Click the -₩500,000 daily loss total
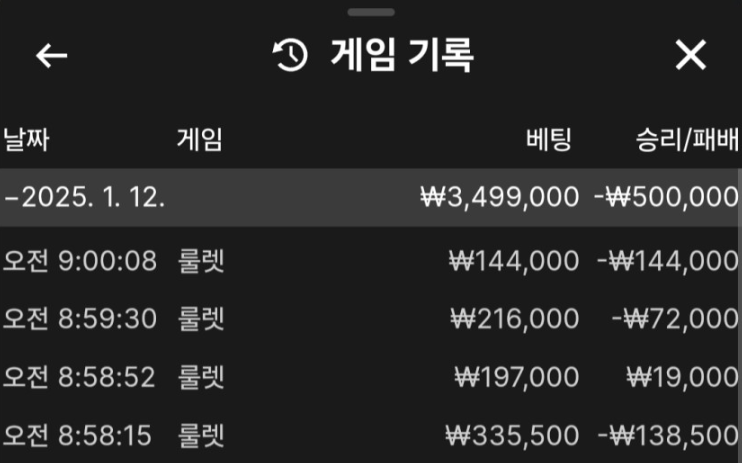742x463 pixels. 666,197
